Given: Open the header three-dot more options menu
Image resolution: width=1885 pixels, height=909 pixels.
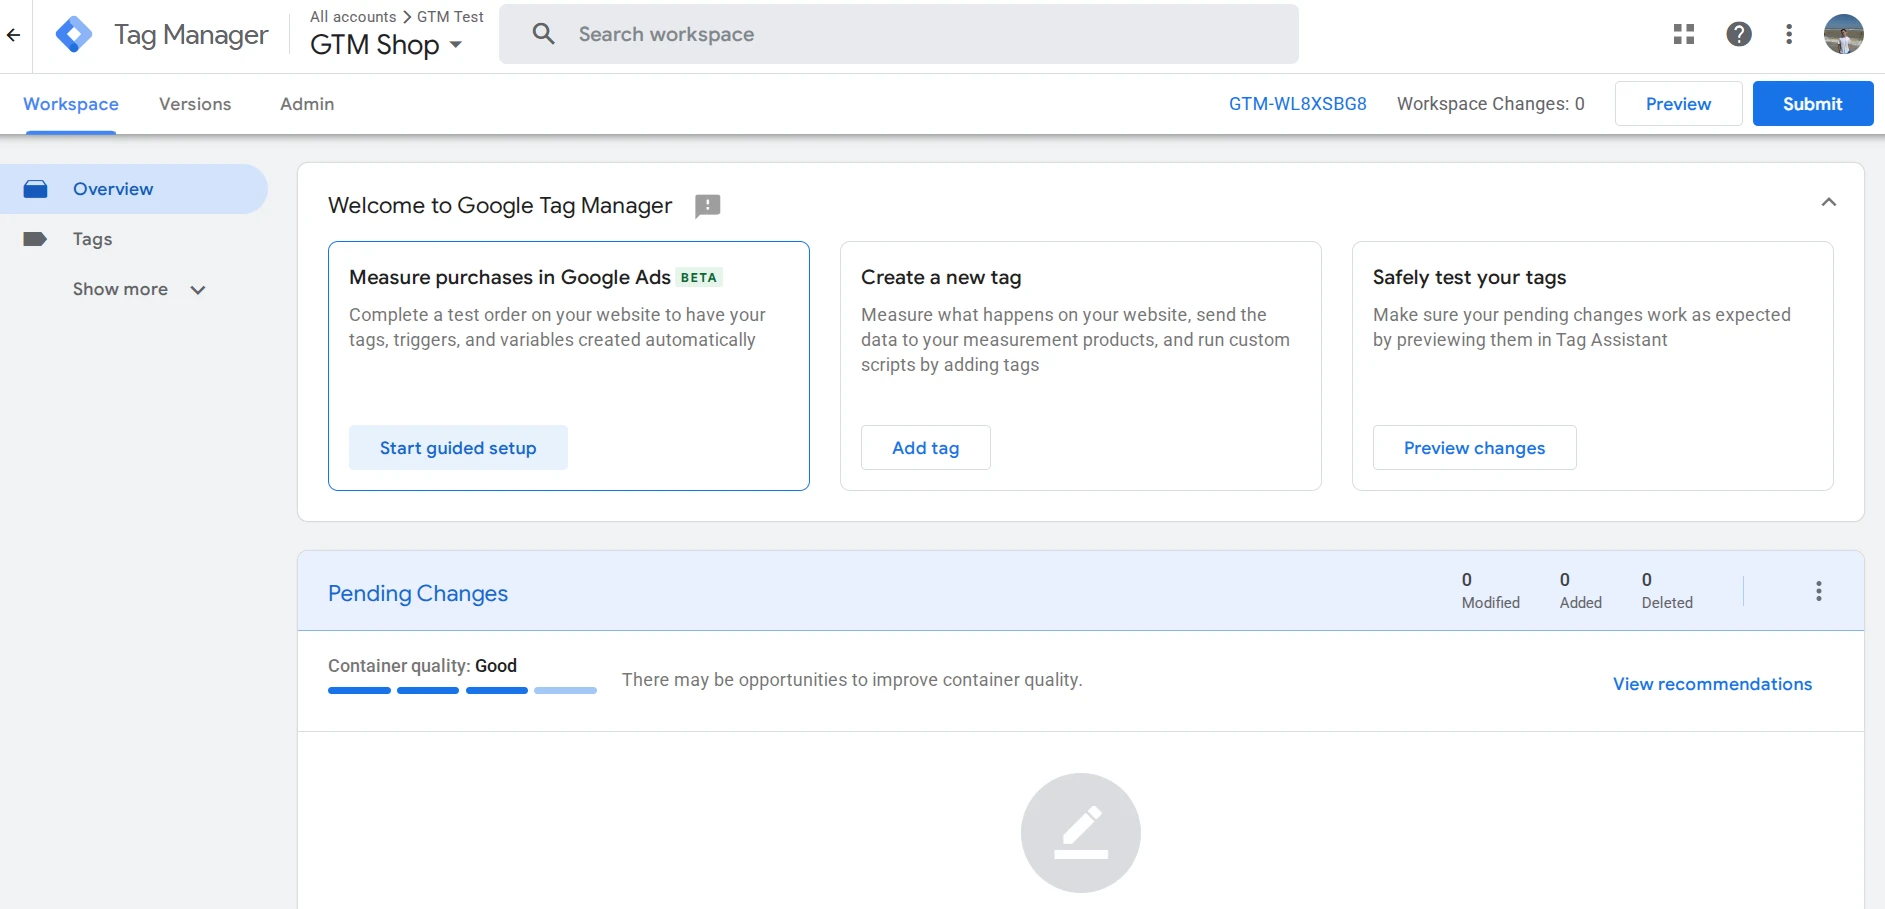Looking at the screenshot, I should [1789, 34].
